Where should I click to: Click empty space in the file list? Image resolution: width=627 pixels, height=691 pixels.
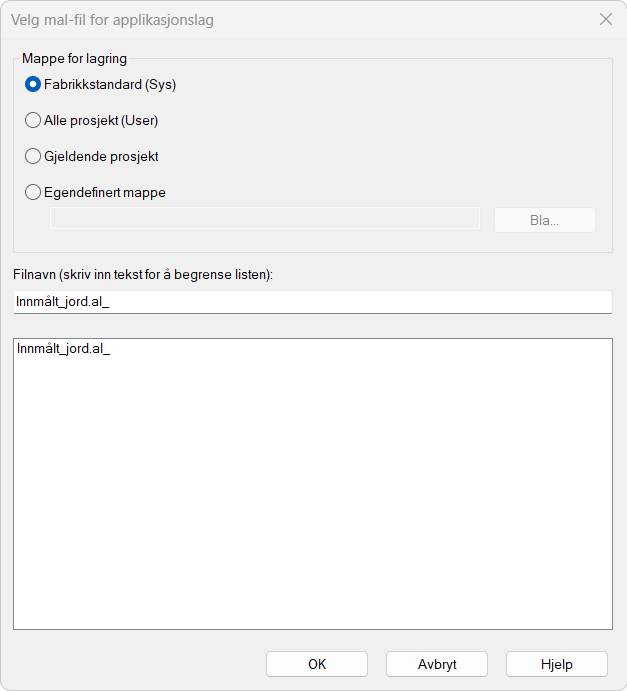312,500
